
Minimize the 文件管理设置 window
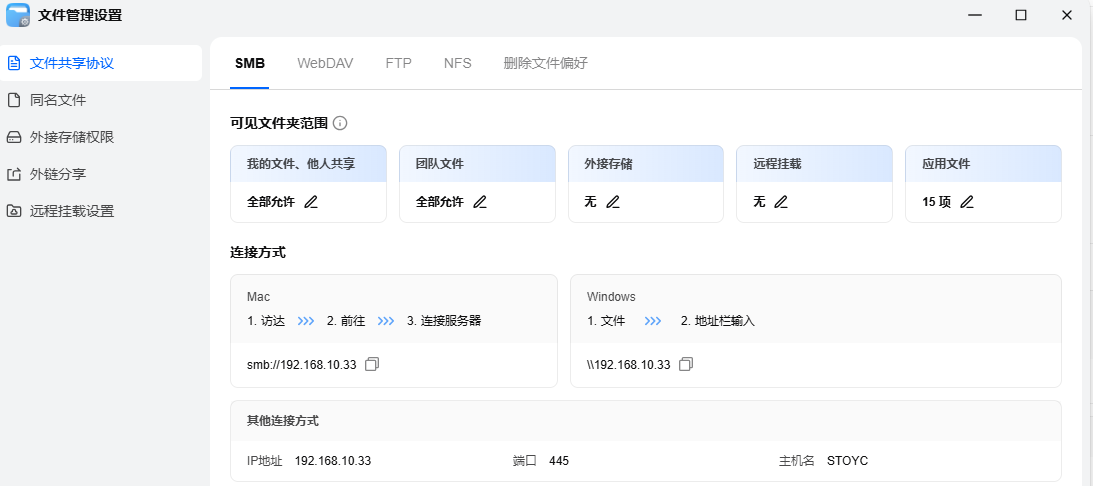click(x=975, y=15)
